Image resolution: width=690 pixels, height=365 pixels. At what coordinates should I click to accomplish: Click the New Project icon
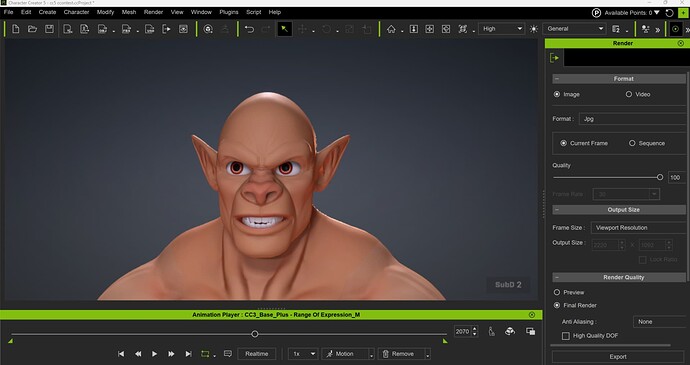click(x=15, y=29)
